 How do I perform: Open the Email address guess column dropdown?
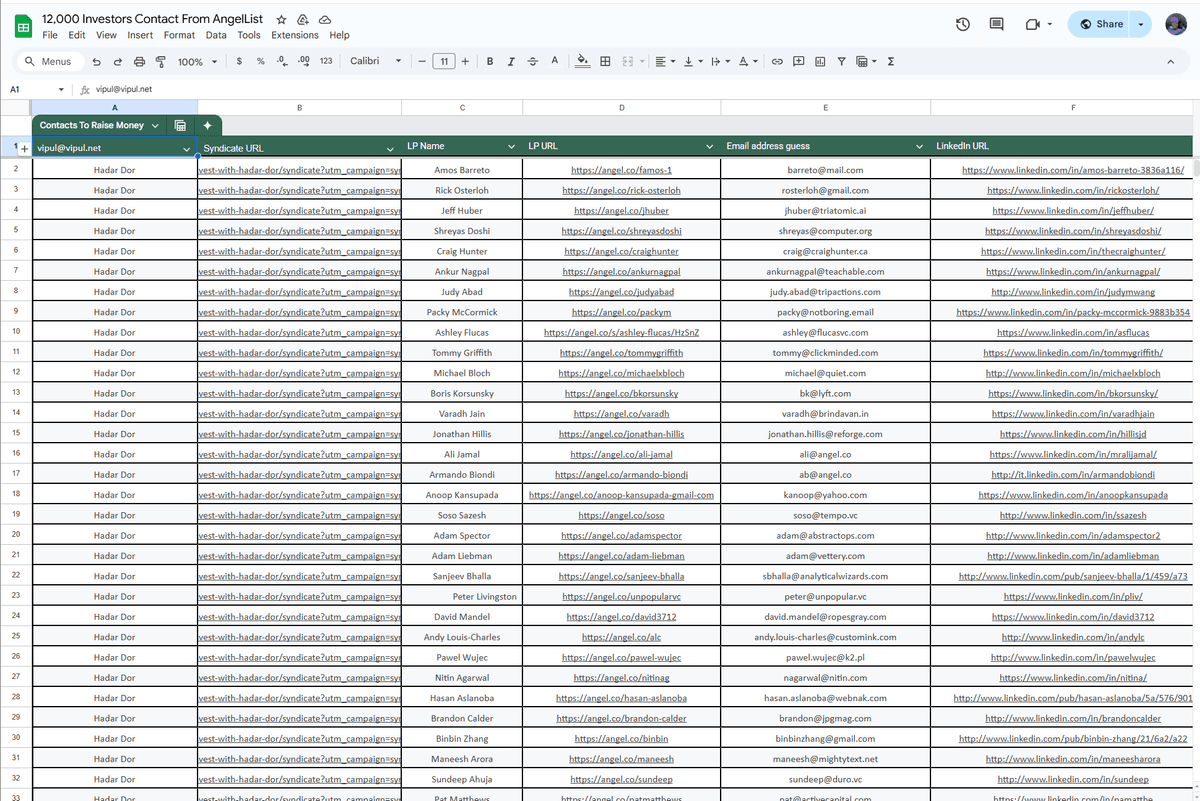coord(920,147)
